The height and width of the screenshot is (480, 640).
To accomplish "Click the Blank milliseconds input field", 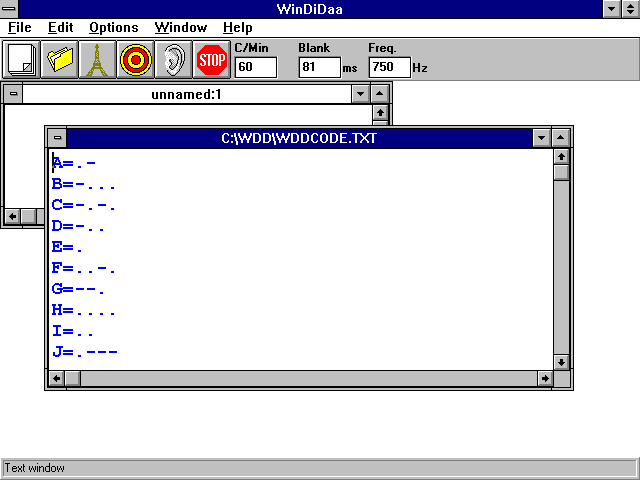I will (319, 67).
